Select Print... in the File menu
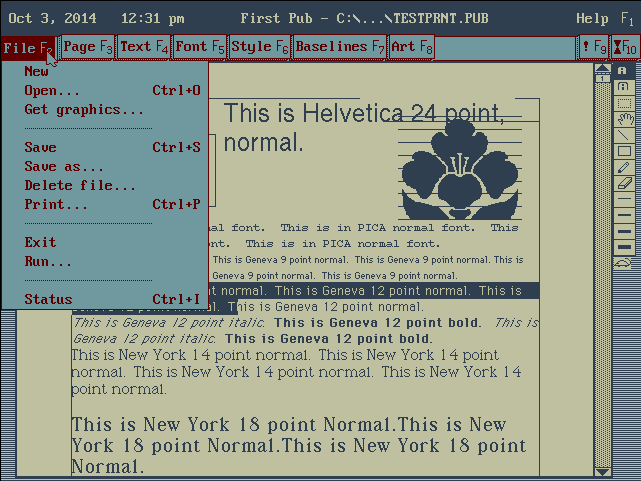The width and height of the screenshot is (641, 481). point(56,205)
